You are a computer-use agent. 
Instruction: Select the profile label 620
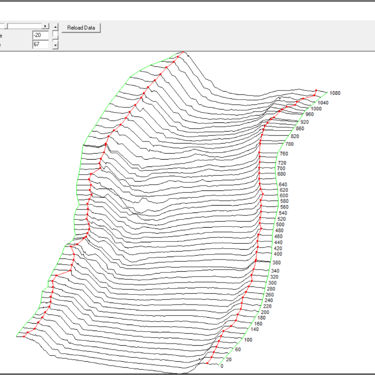click(284, 190)
